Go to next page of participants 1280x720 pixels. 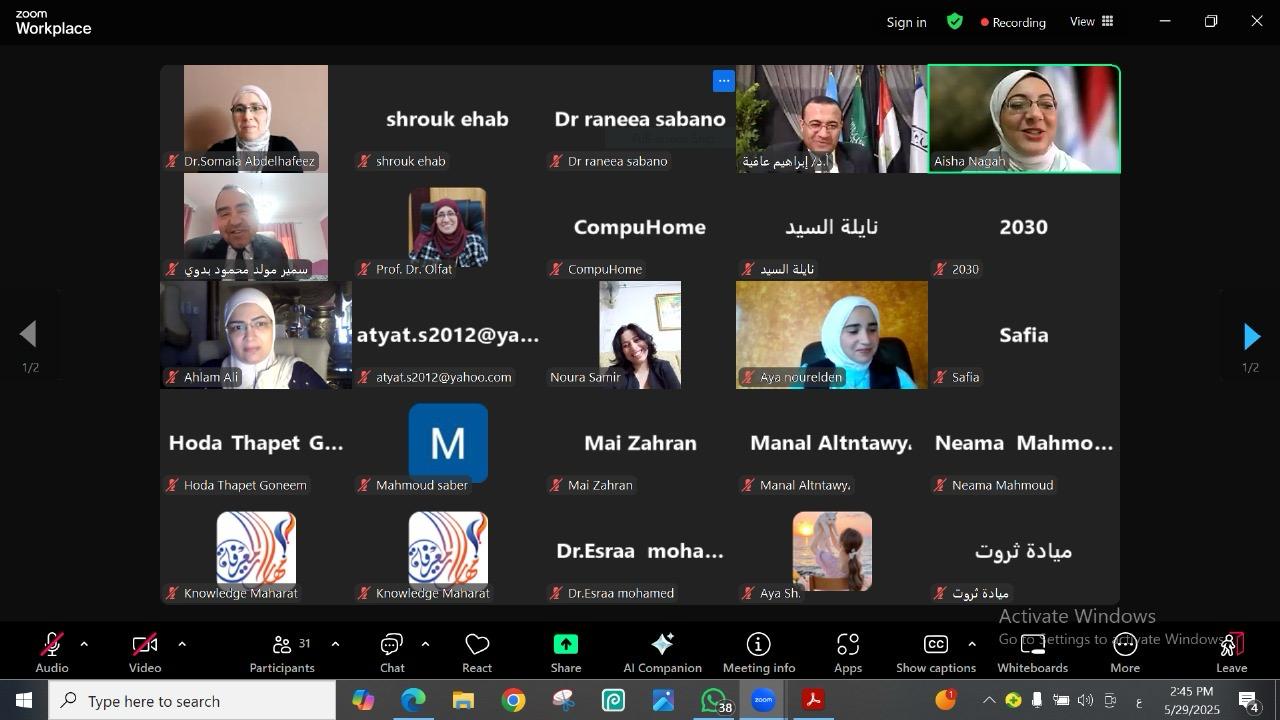[1250, 337]
